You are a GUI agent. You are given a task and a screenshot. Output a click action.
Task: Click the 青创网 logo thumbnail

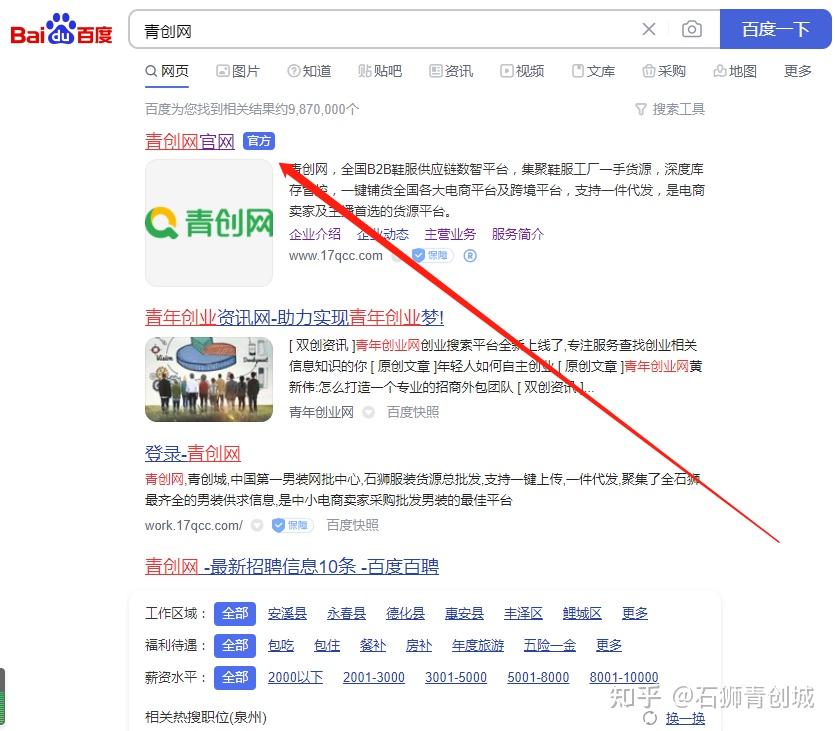coord(209,223)
